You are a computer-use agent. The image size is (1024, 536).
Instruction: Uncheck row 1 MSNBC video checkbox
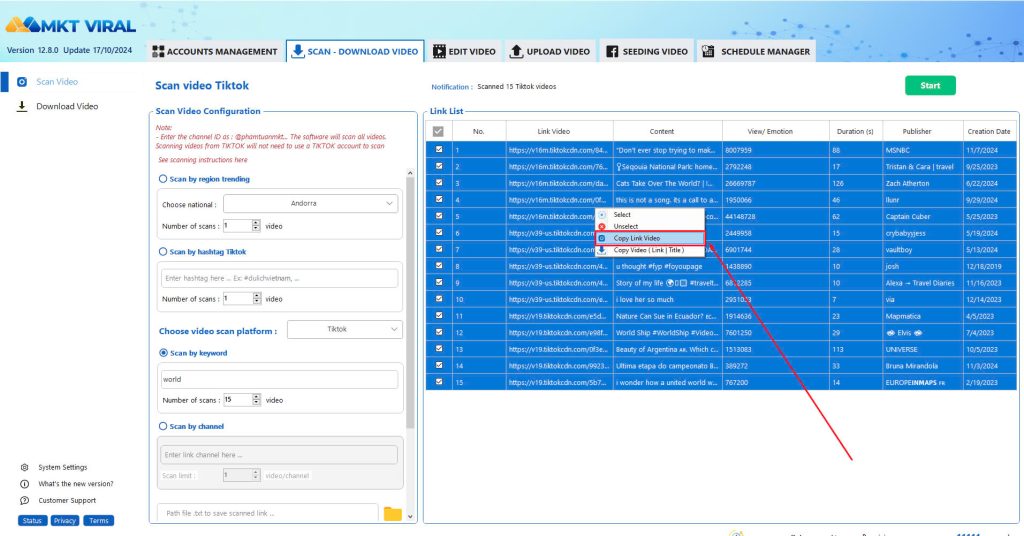click(x=439, y=150)
